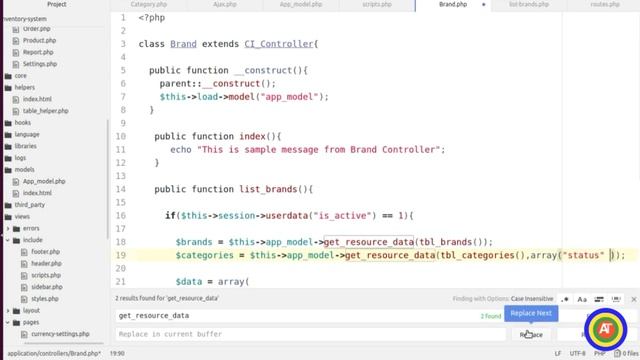Viewport: 640px width, 360px height.
Task: Select the Brand.php tab
Action: pyautogui.click(x=453, y=4)
